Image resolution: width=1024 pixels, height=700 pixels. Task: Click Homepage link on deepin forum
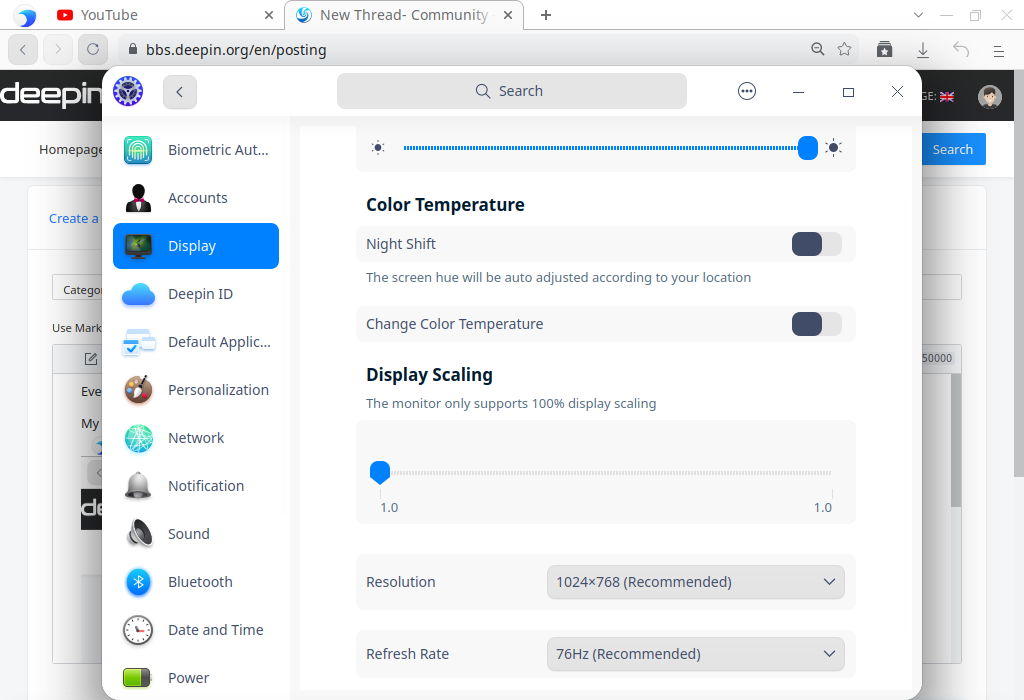click(x=71, y=150)
